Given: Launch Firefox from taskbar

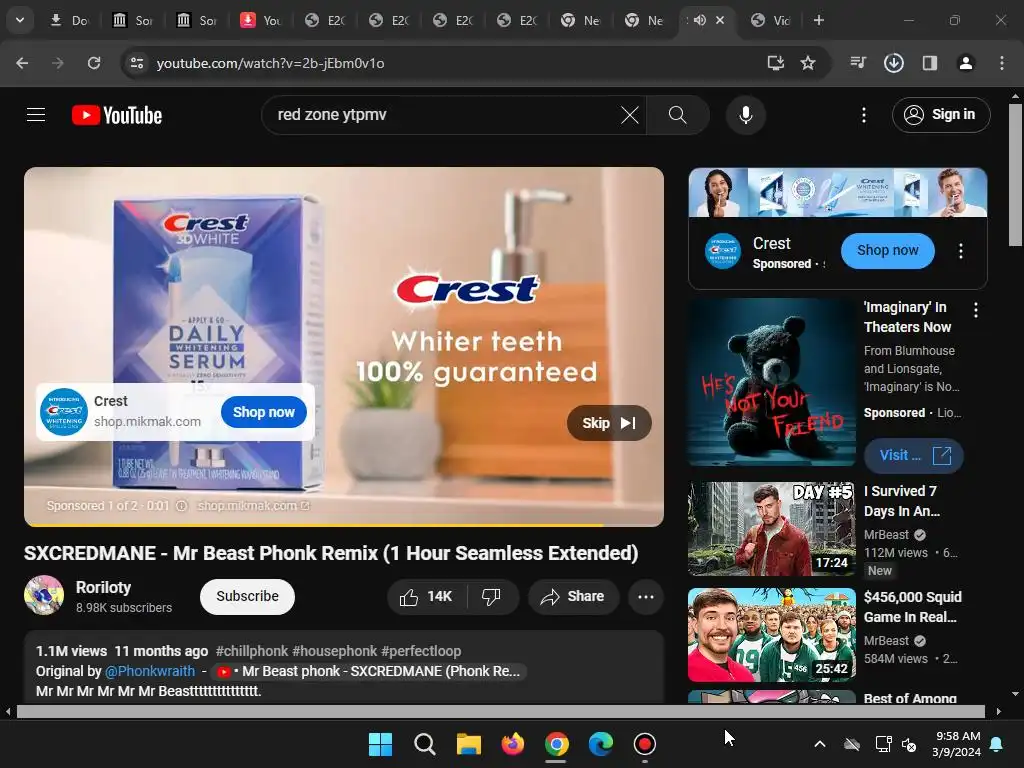Looking at the screenshot, I should [513, 744].
